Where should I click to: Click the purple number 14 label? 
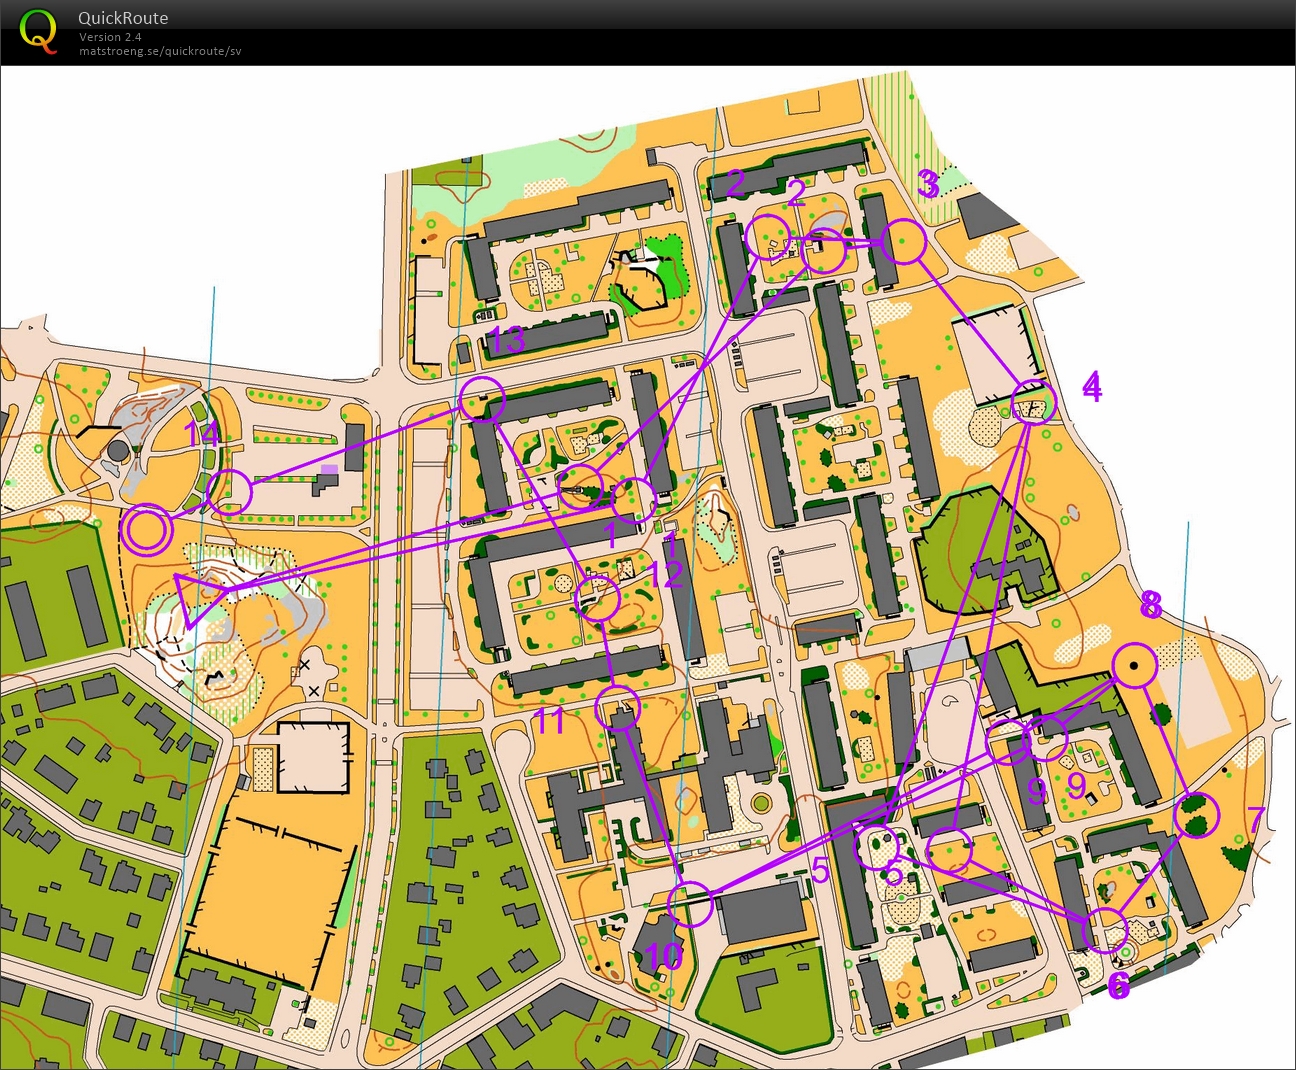202,435
